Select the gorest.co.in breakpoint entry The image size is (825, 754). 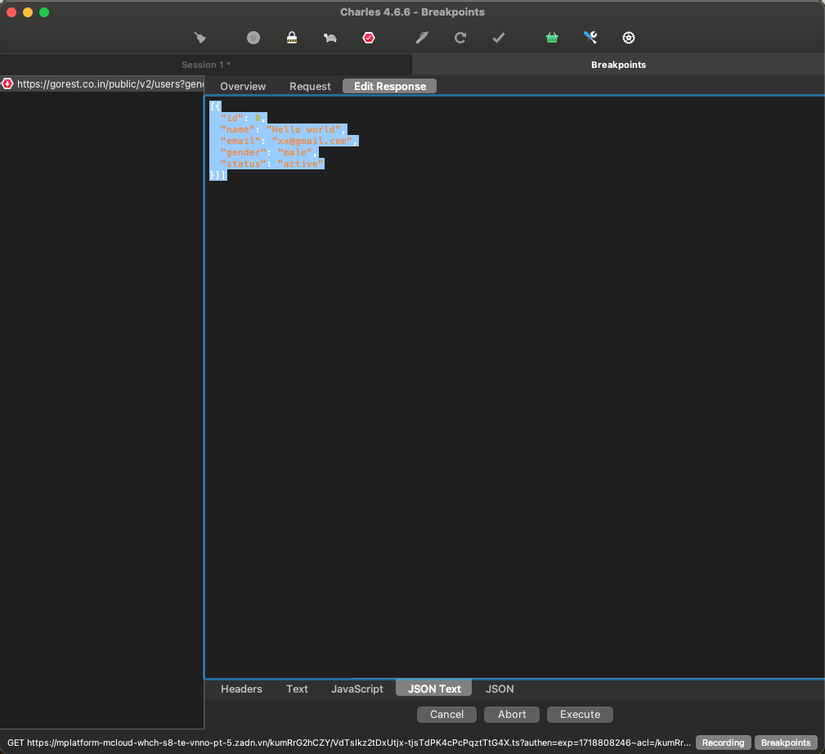coord(100,84)
